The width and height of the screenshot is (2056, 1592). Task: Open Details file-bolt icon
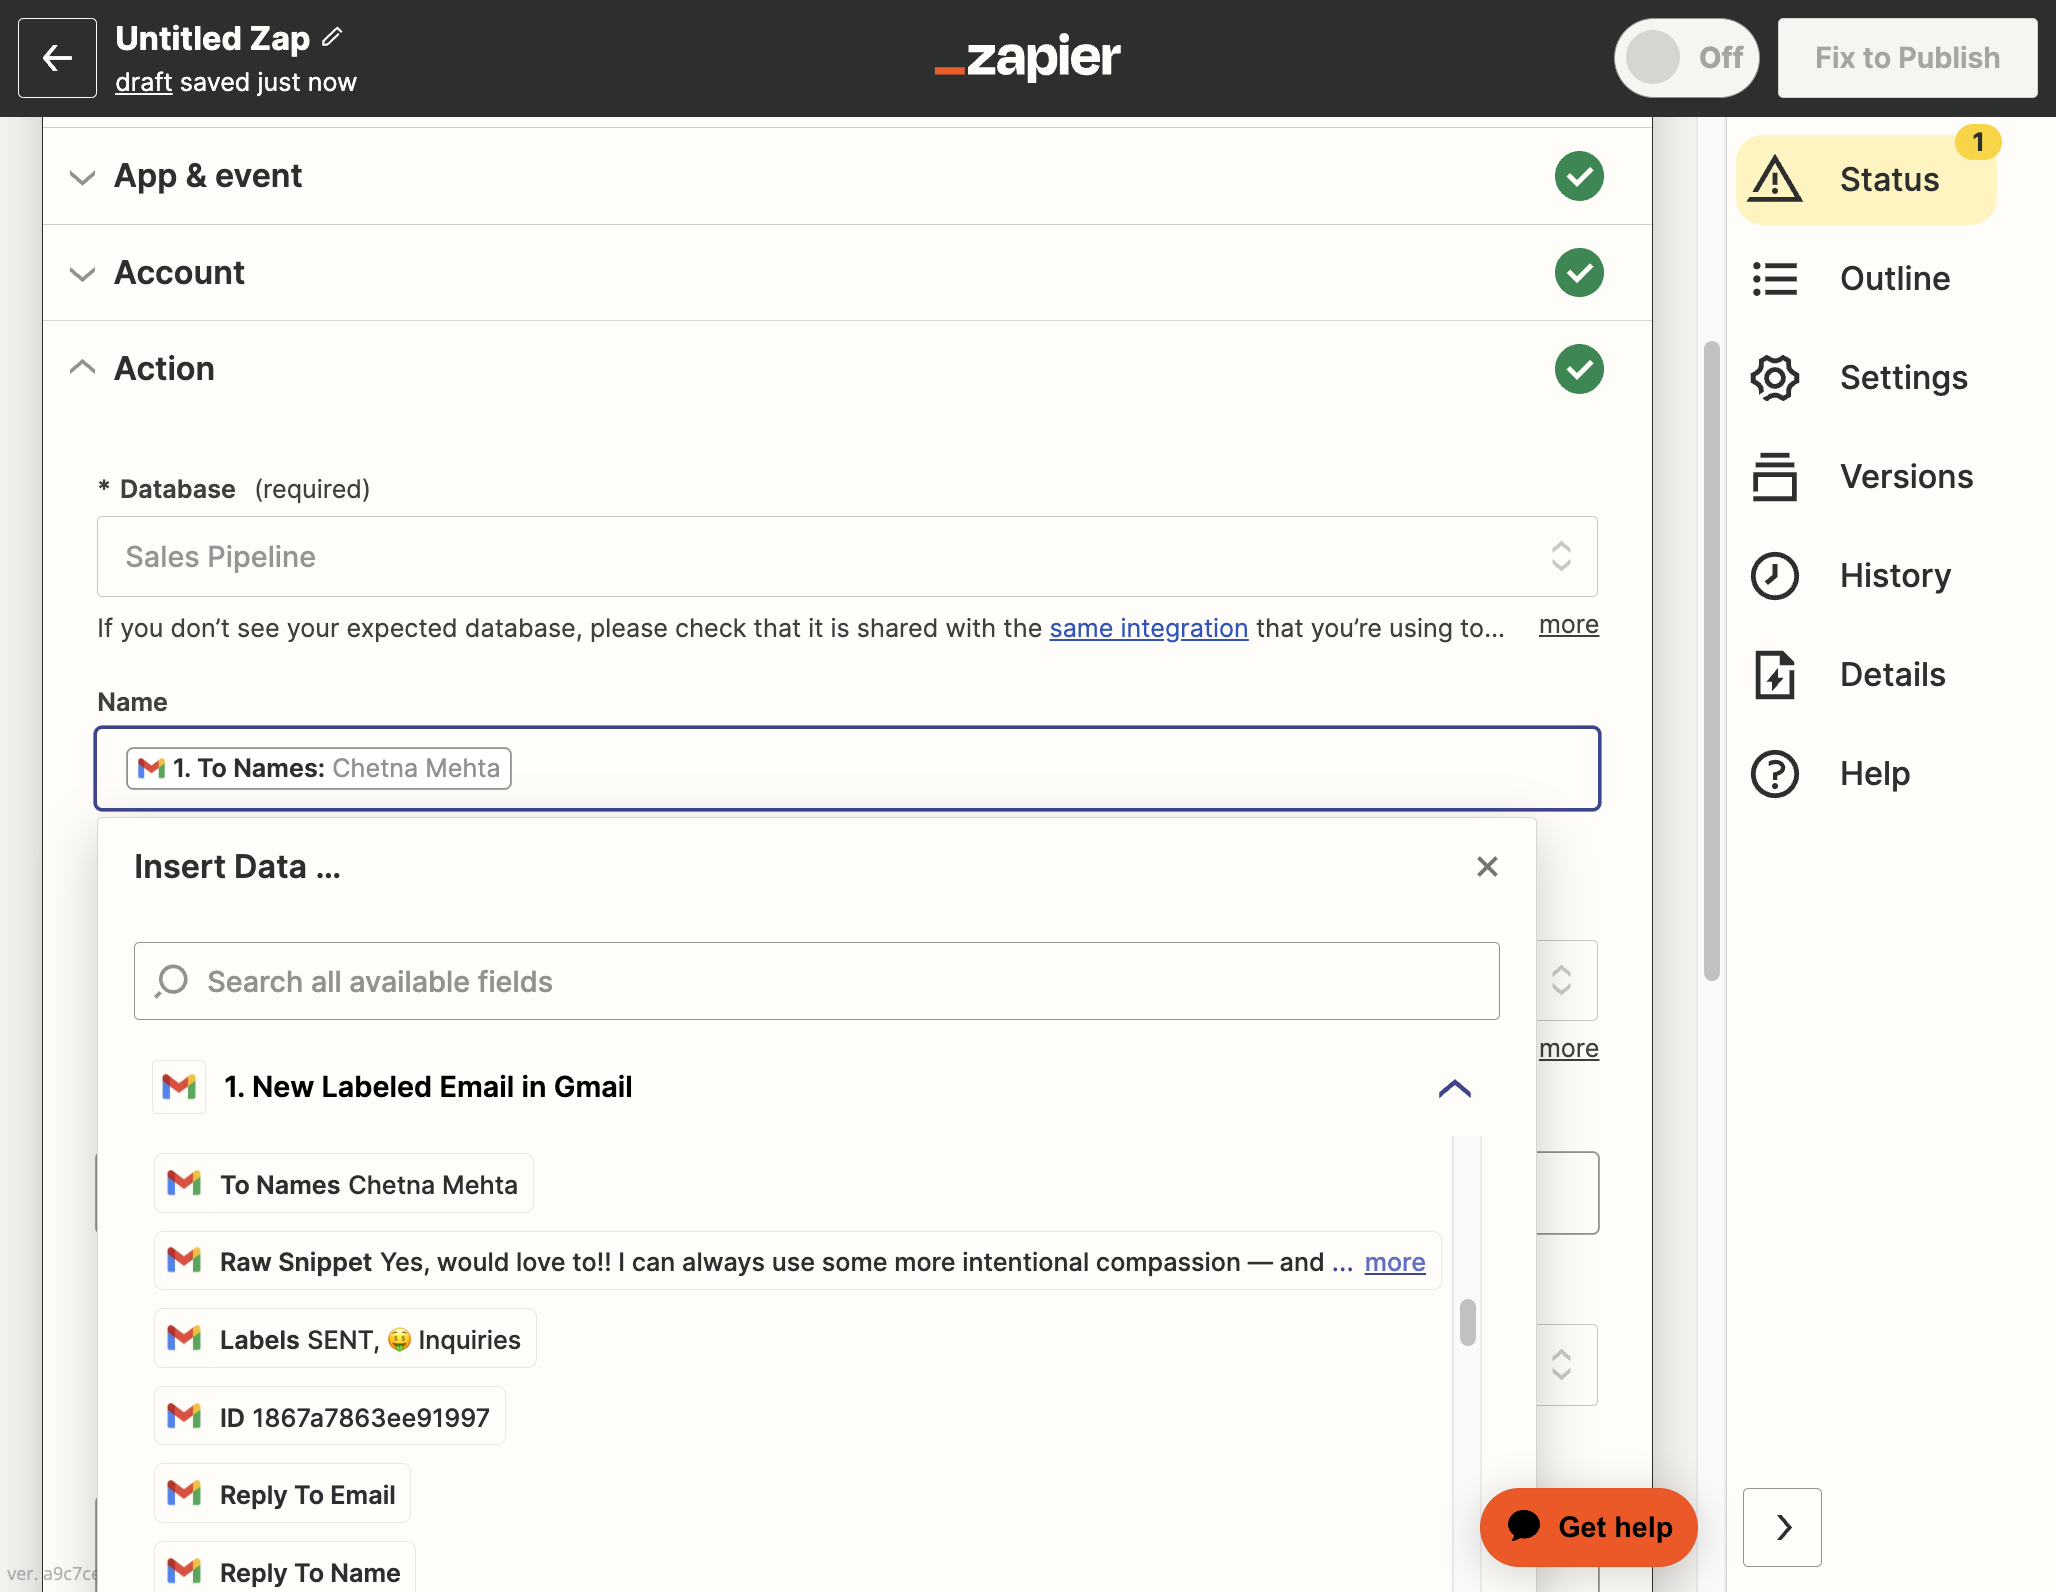coord(1775,675)
